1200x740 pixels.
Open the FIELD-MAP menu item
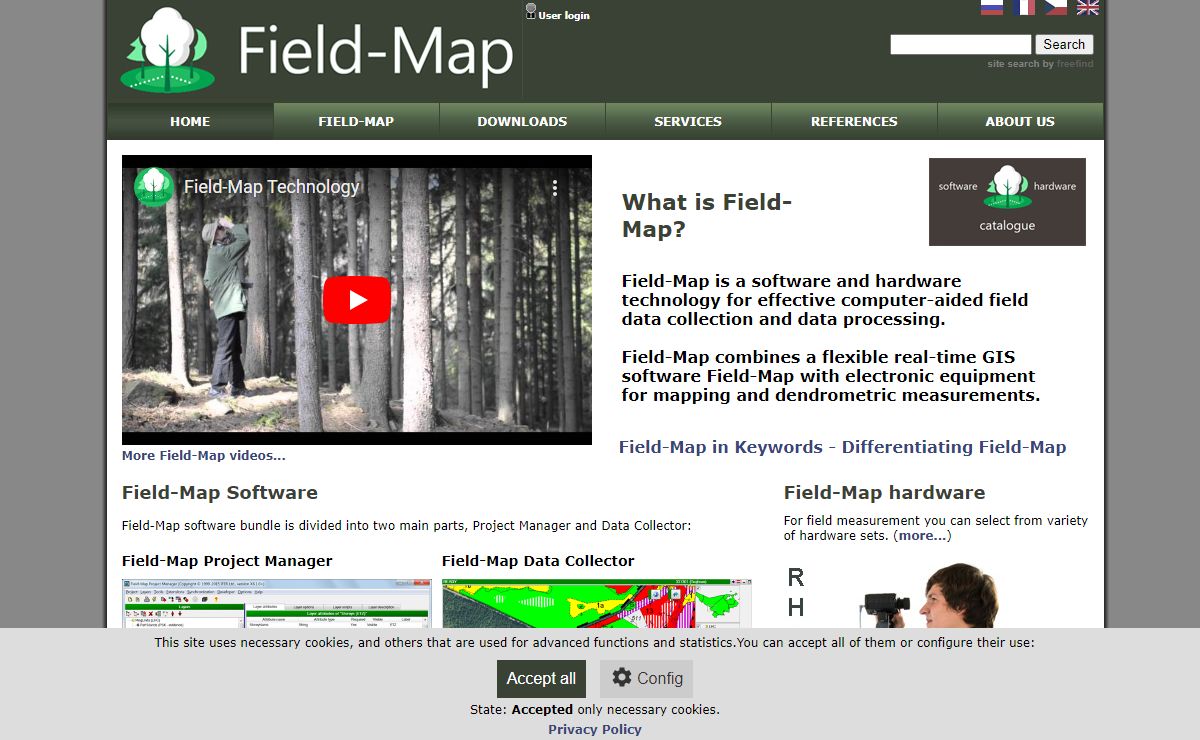(x=356, y=121)
